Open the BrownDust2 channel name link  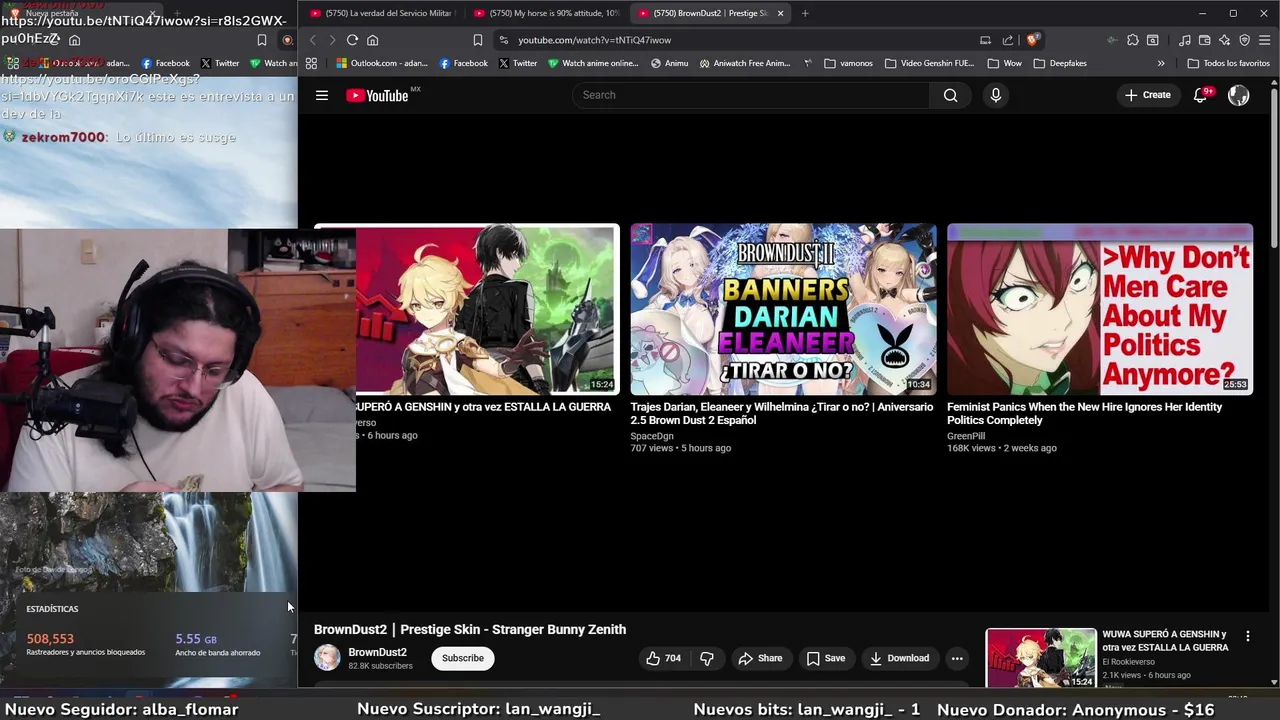(377, 652)
